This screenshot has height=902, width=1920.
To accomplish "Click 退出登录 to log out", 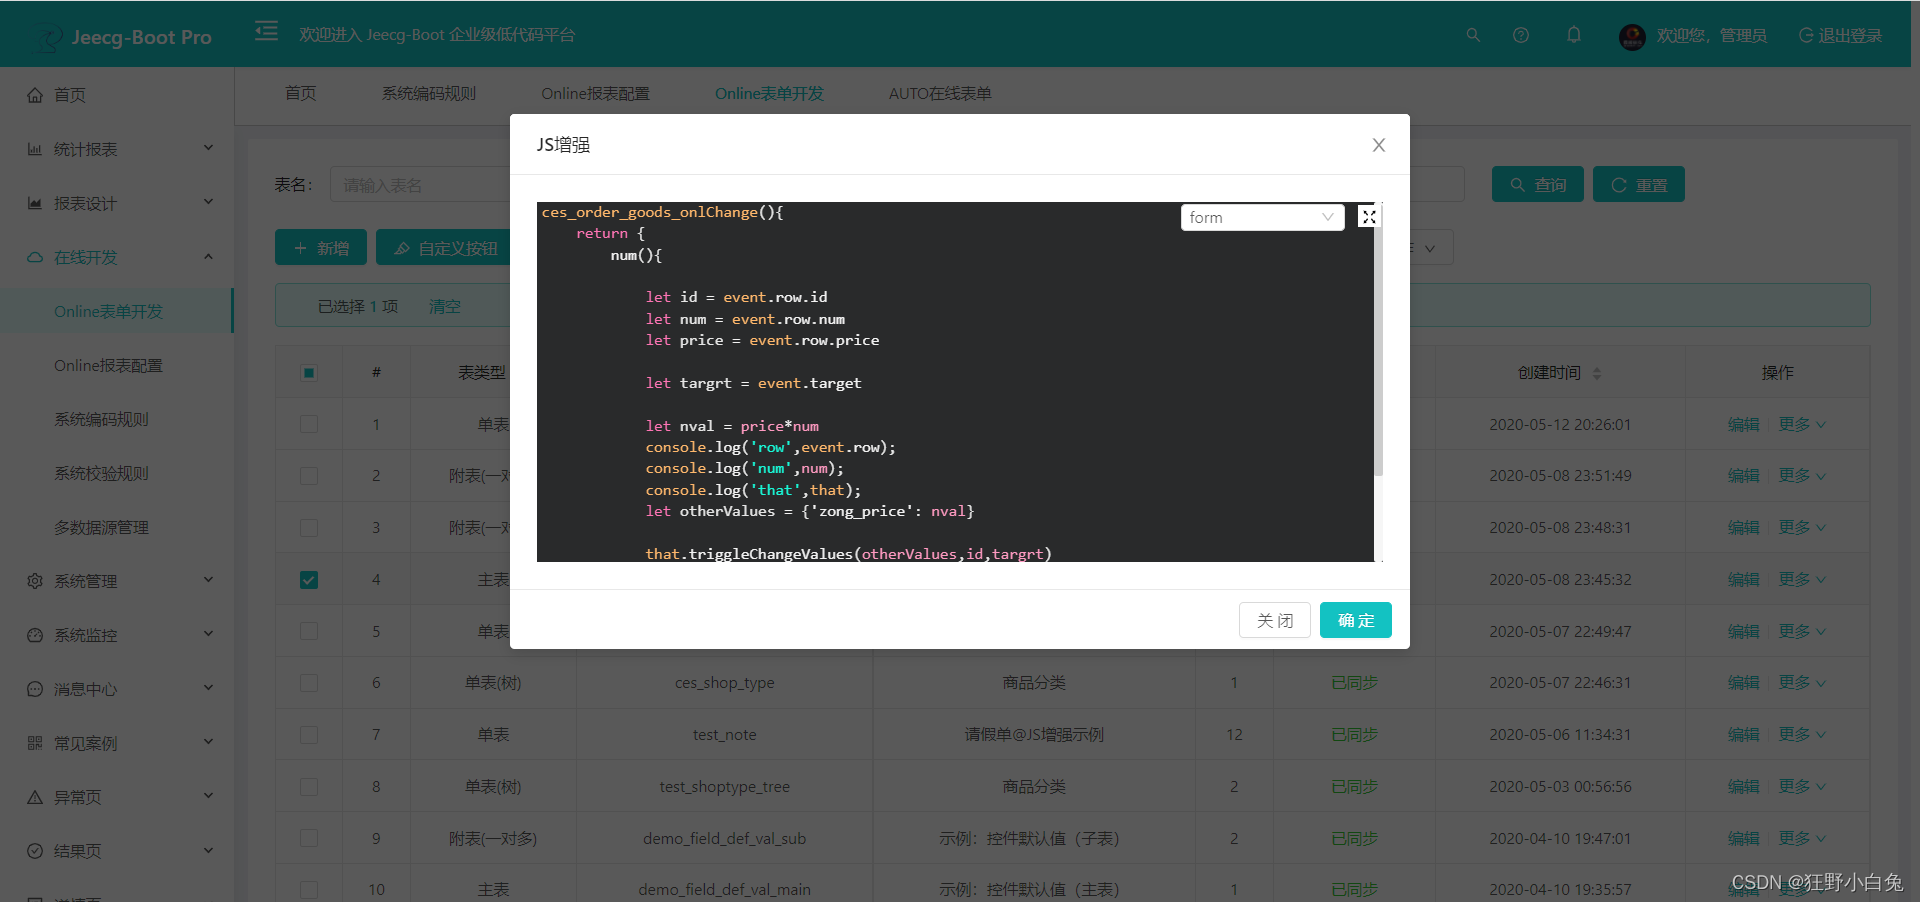I will (x=1840, y=36).
